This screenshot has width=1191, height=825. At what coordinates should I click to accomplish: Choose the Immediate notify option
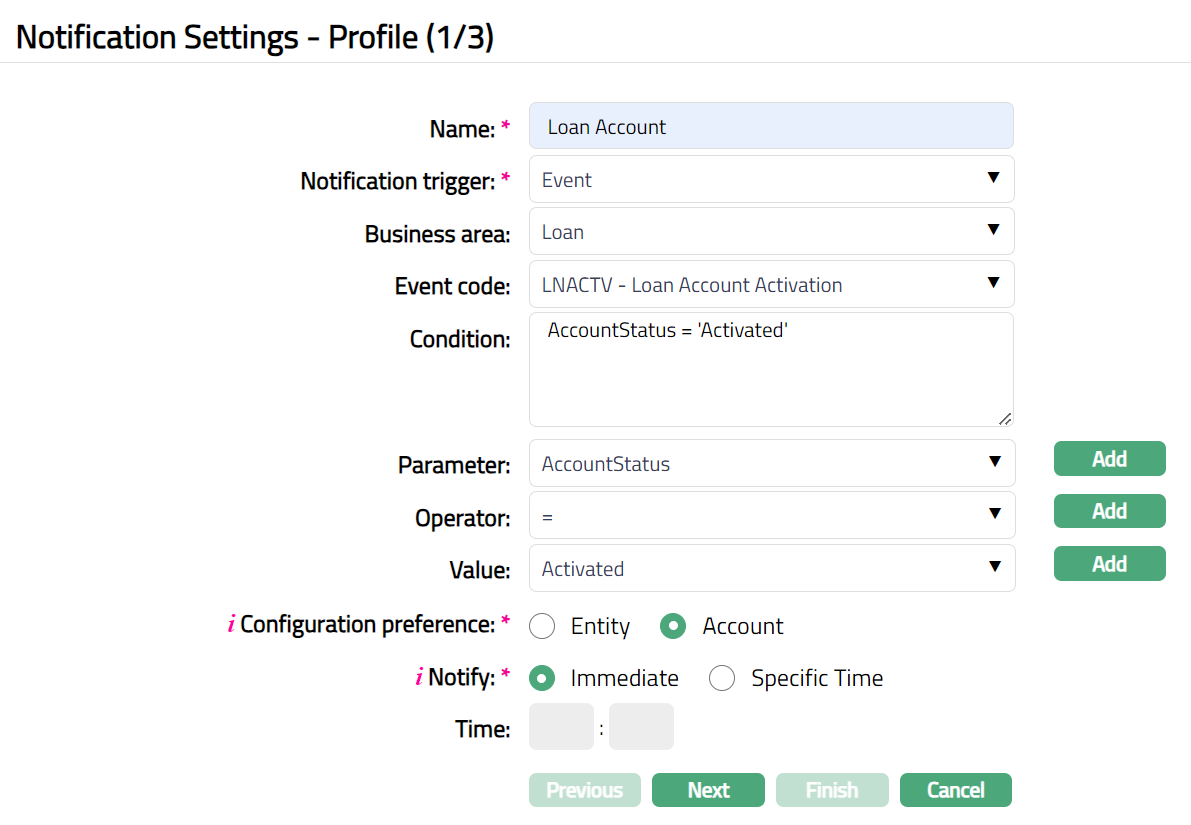point(542,679)
